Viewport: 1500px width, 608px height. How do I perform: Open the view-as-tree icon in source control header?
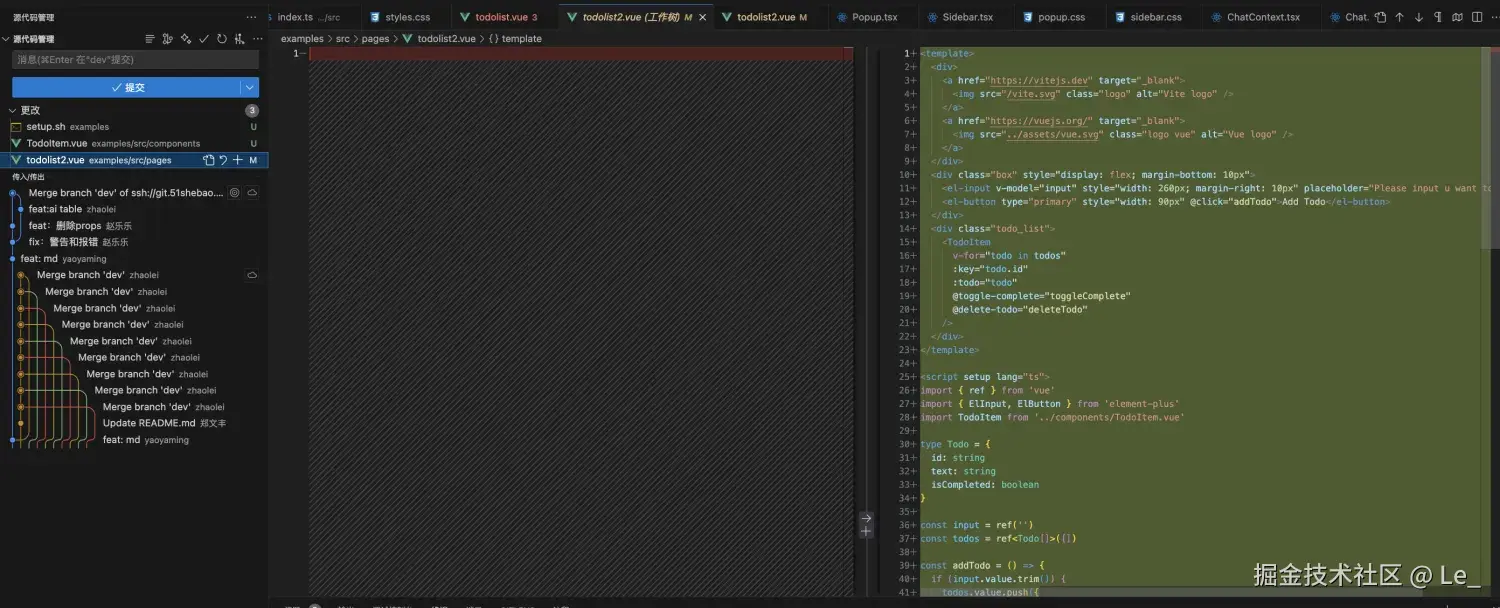(150, 39)
